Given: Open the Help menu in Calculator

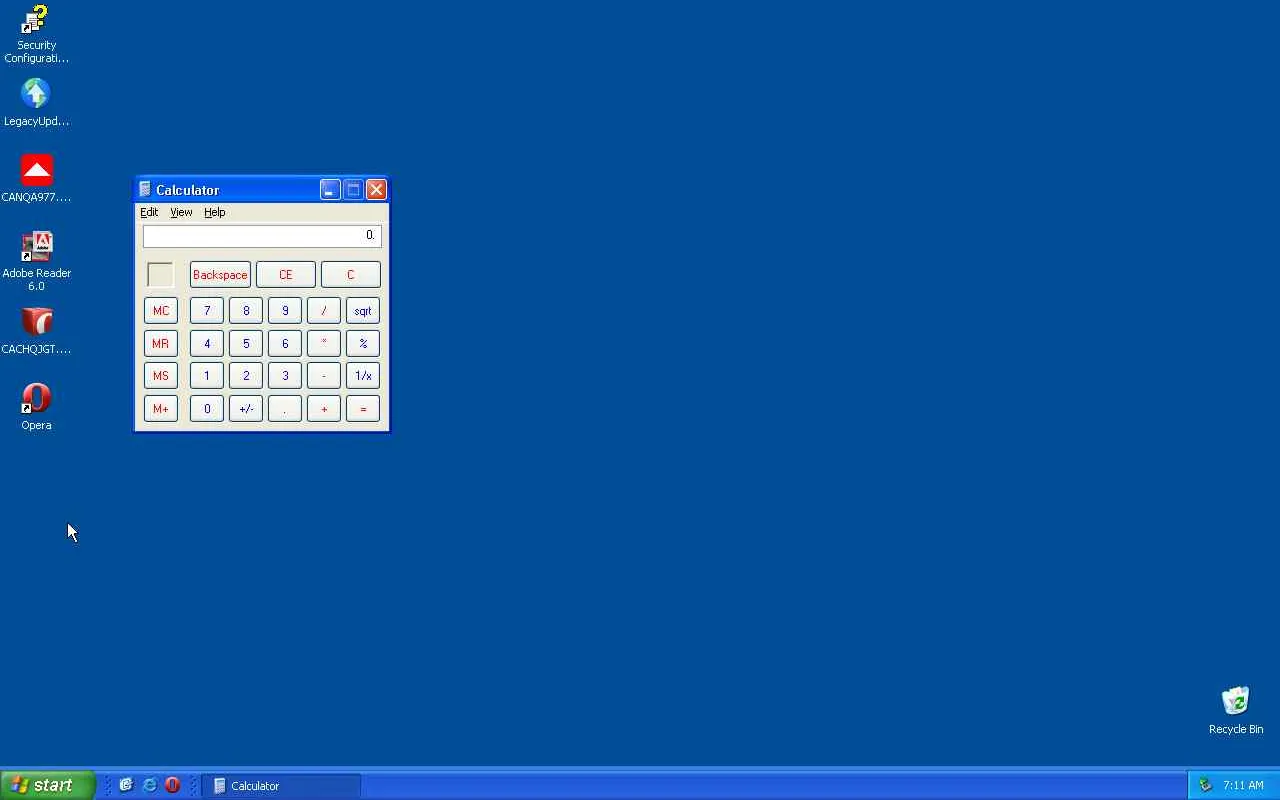Looking at the screenshot, I should click(x=215, y=212).
